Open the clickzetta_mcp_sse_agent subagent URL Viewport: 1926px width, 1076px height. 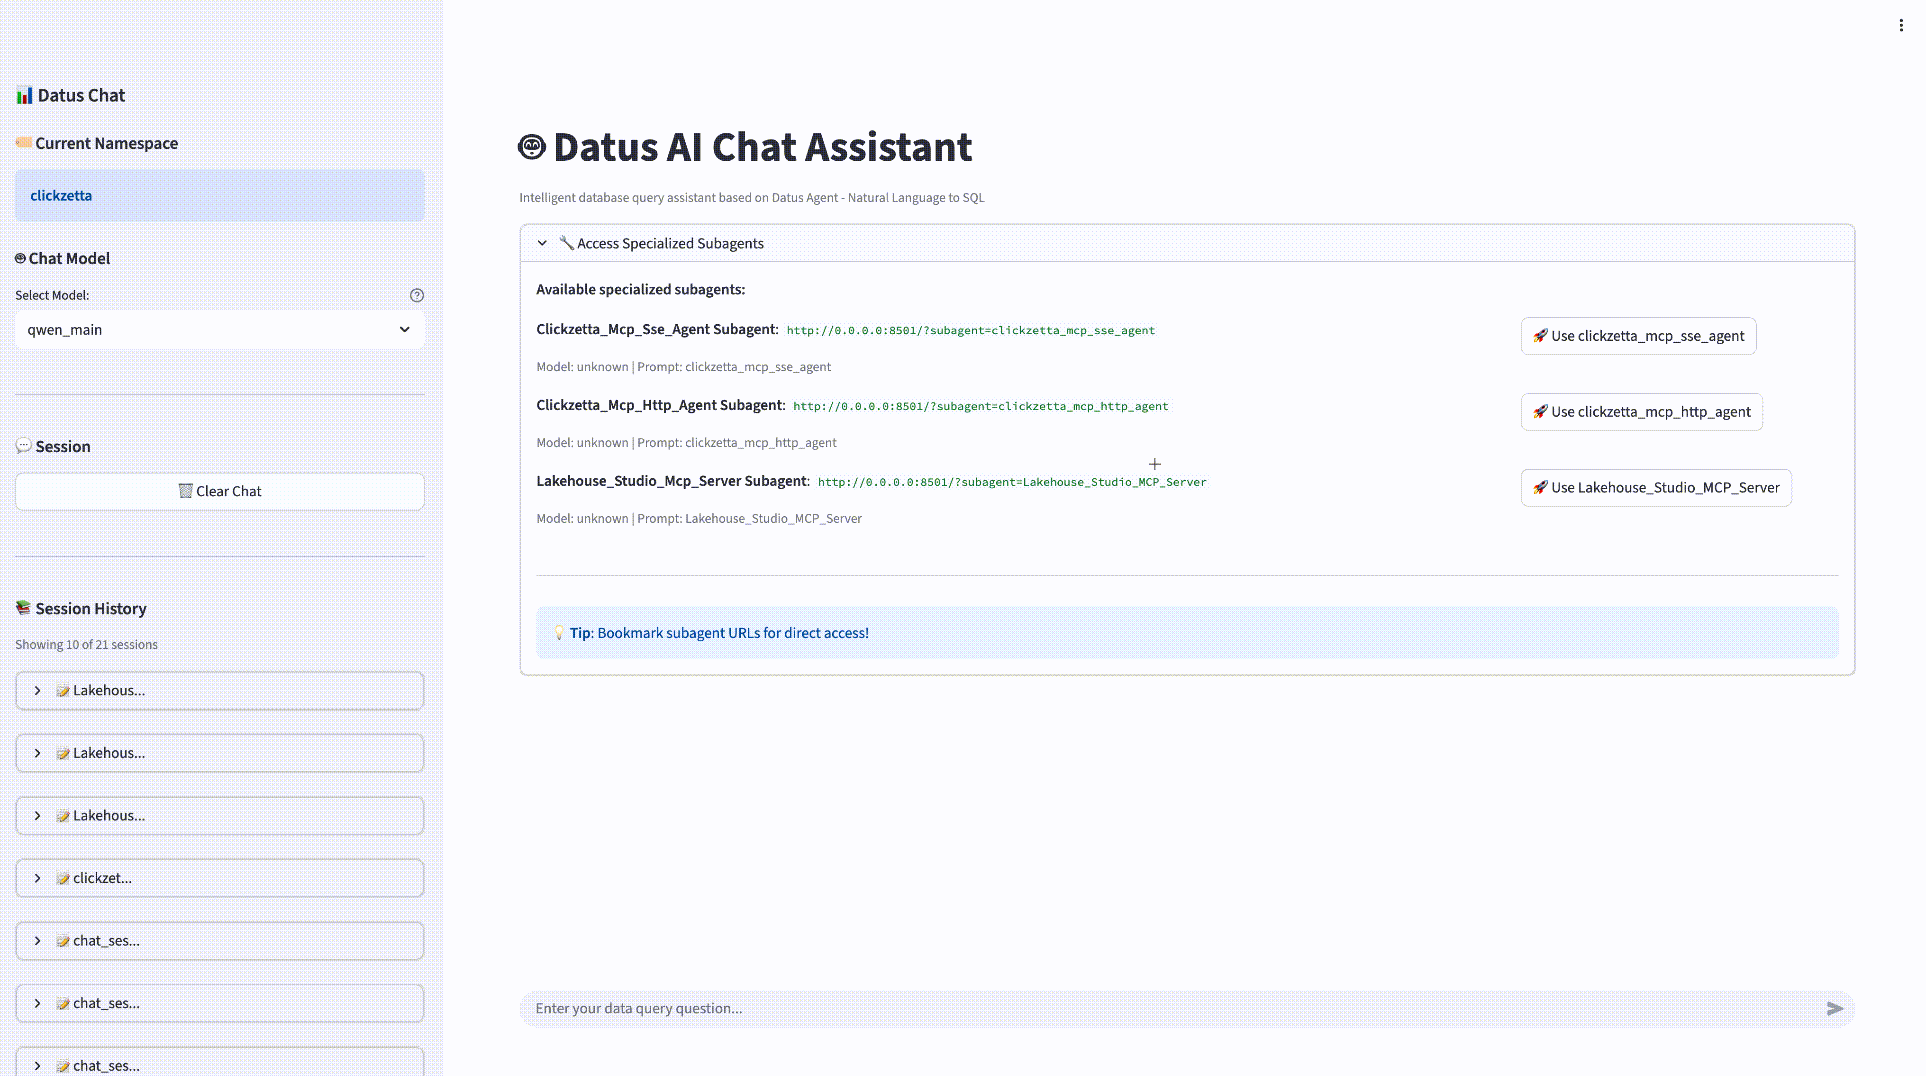970,331
